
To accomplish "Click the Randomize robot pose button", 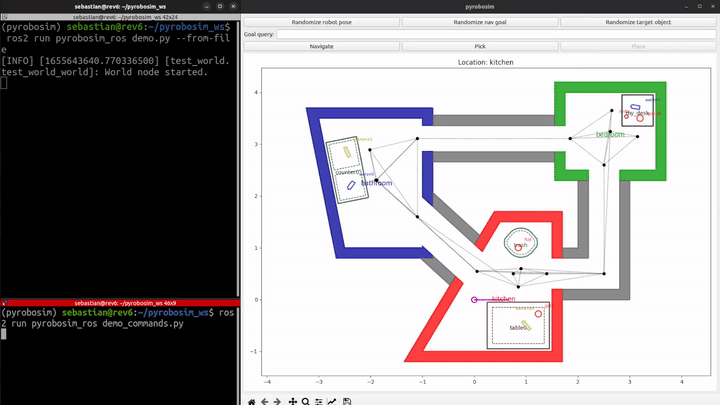I will coord(321,22).
